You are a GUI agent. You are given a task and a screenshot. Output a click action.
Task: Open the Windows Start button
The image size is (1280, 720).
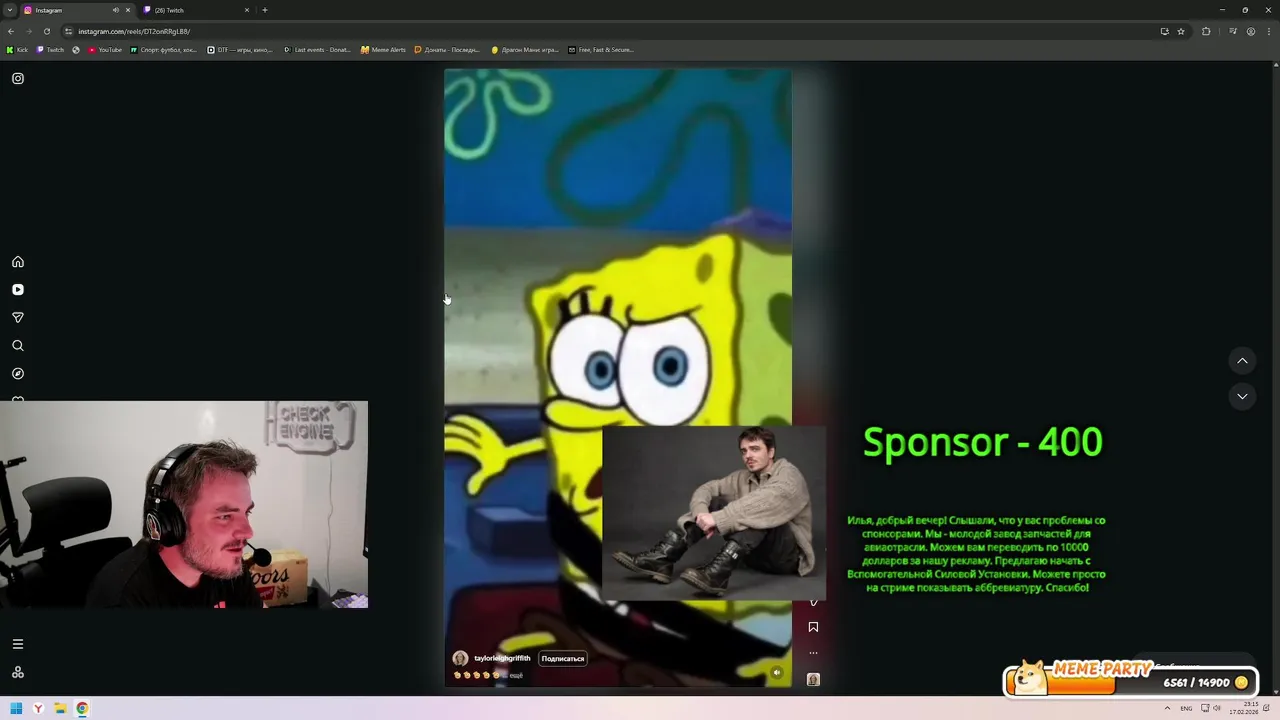(16, 709)
